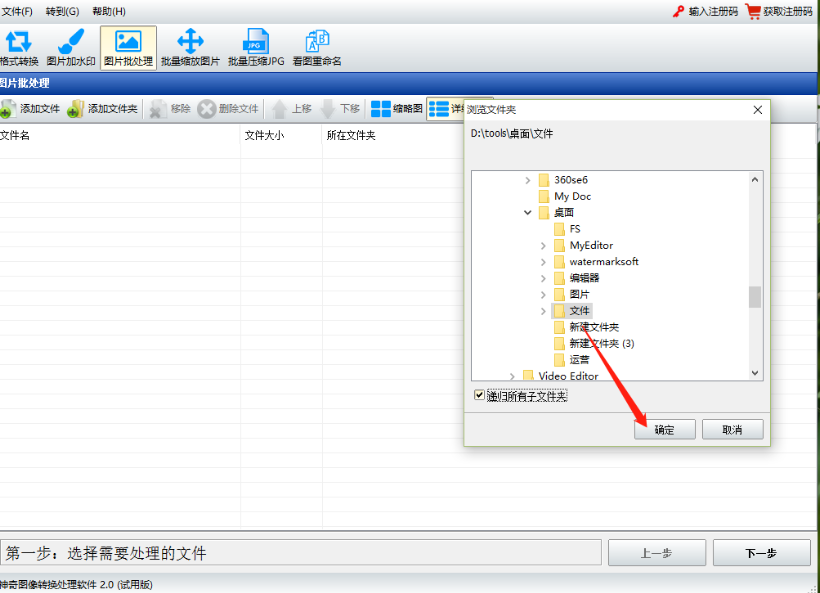Select the 编辑器 folder
The width and height of the screenshot is (820, 593).
(x=576, y=278)
